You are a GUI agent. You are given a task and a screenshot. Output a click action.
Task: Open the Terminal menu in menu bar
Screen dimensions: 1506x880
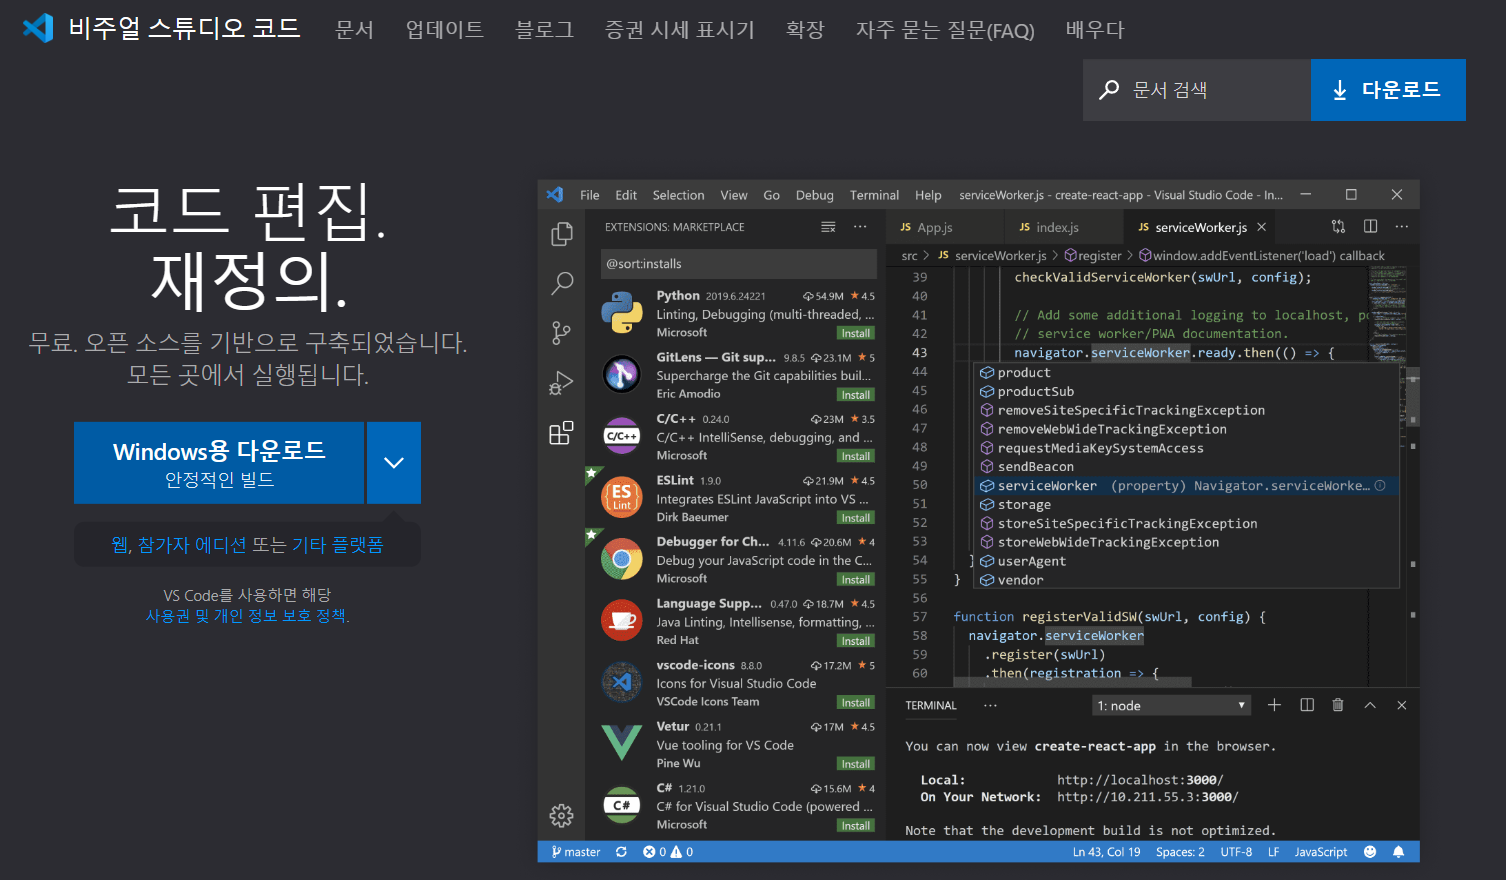pyautogui.click(x=874, y=195)
